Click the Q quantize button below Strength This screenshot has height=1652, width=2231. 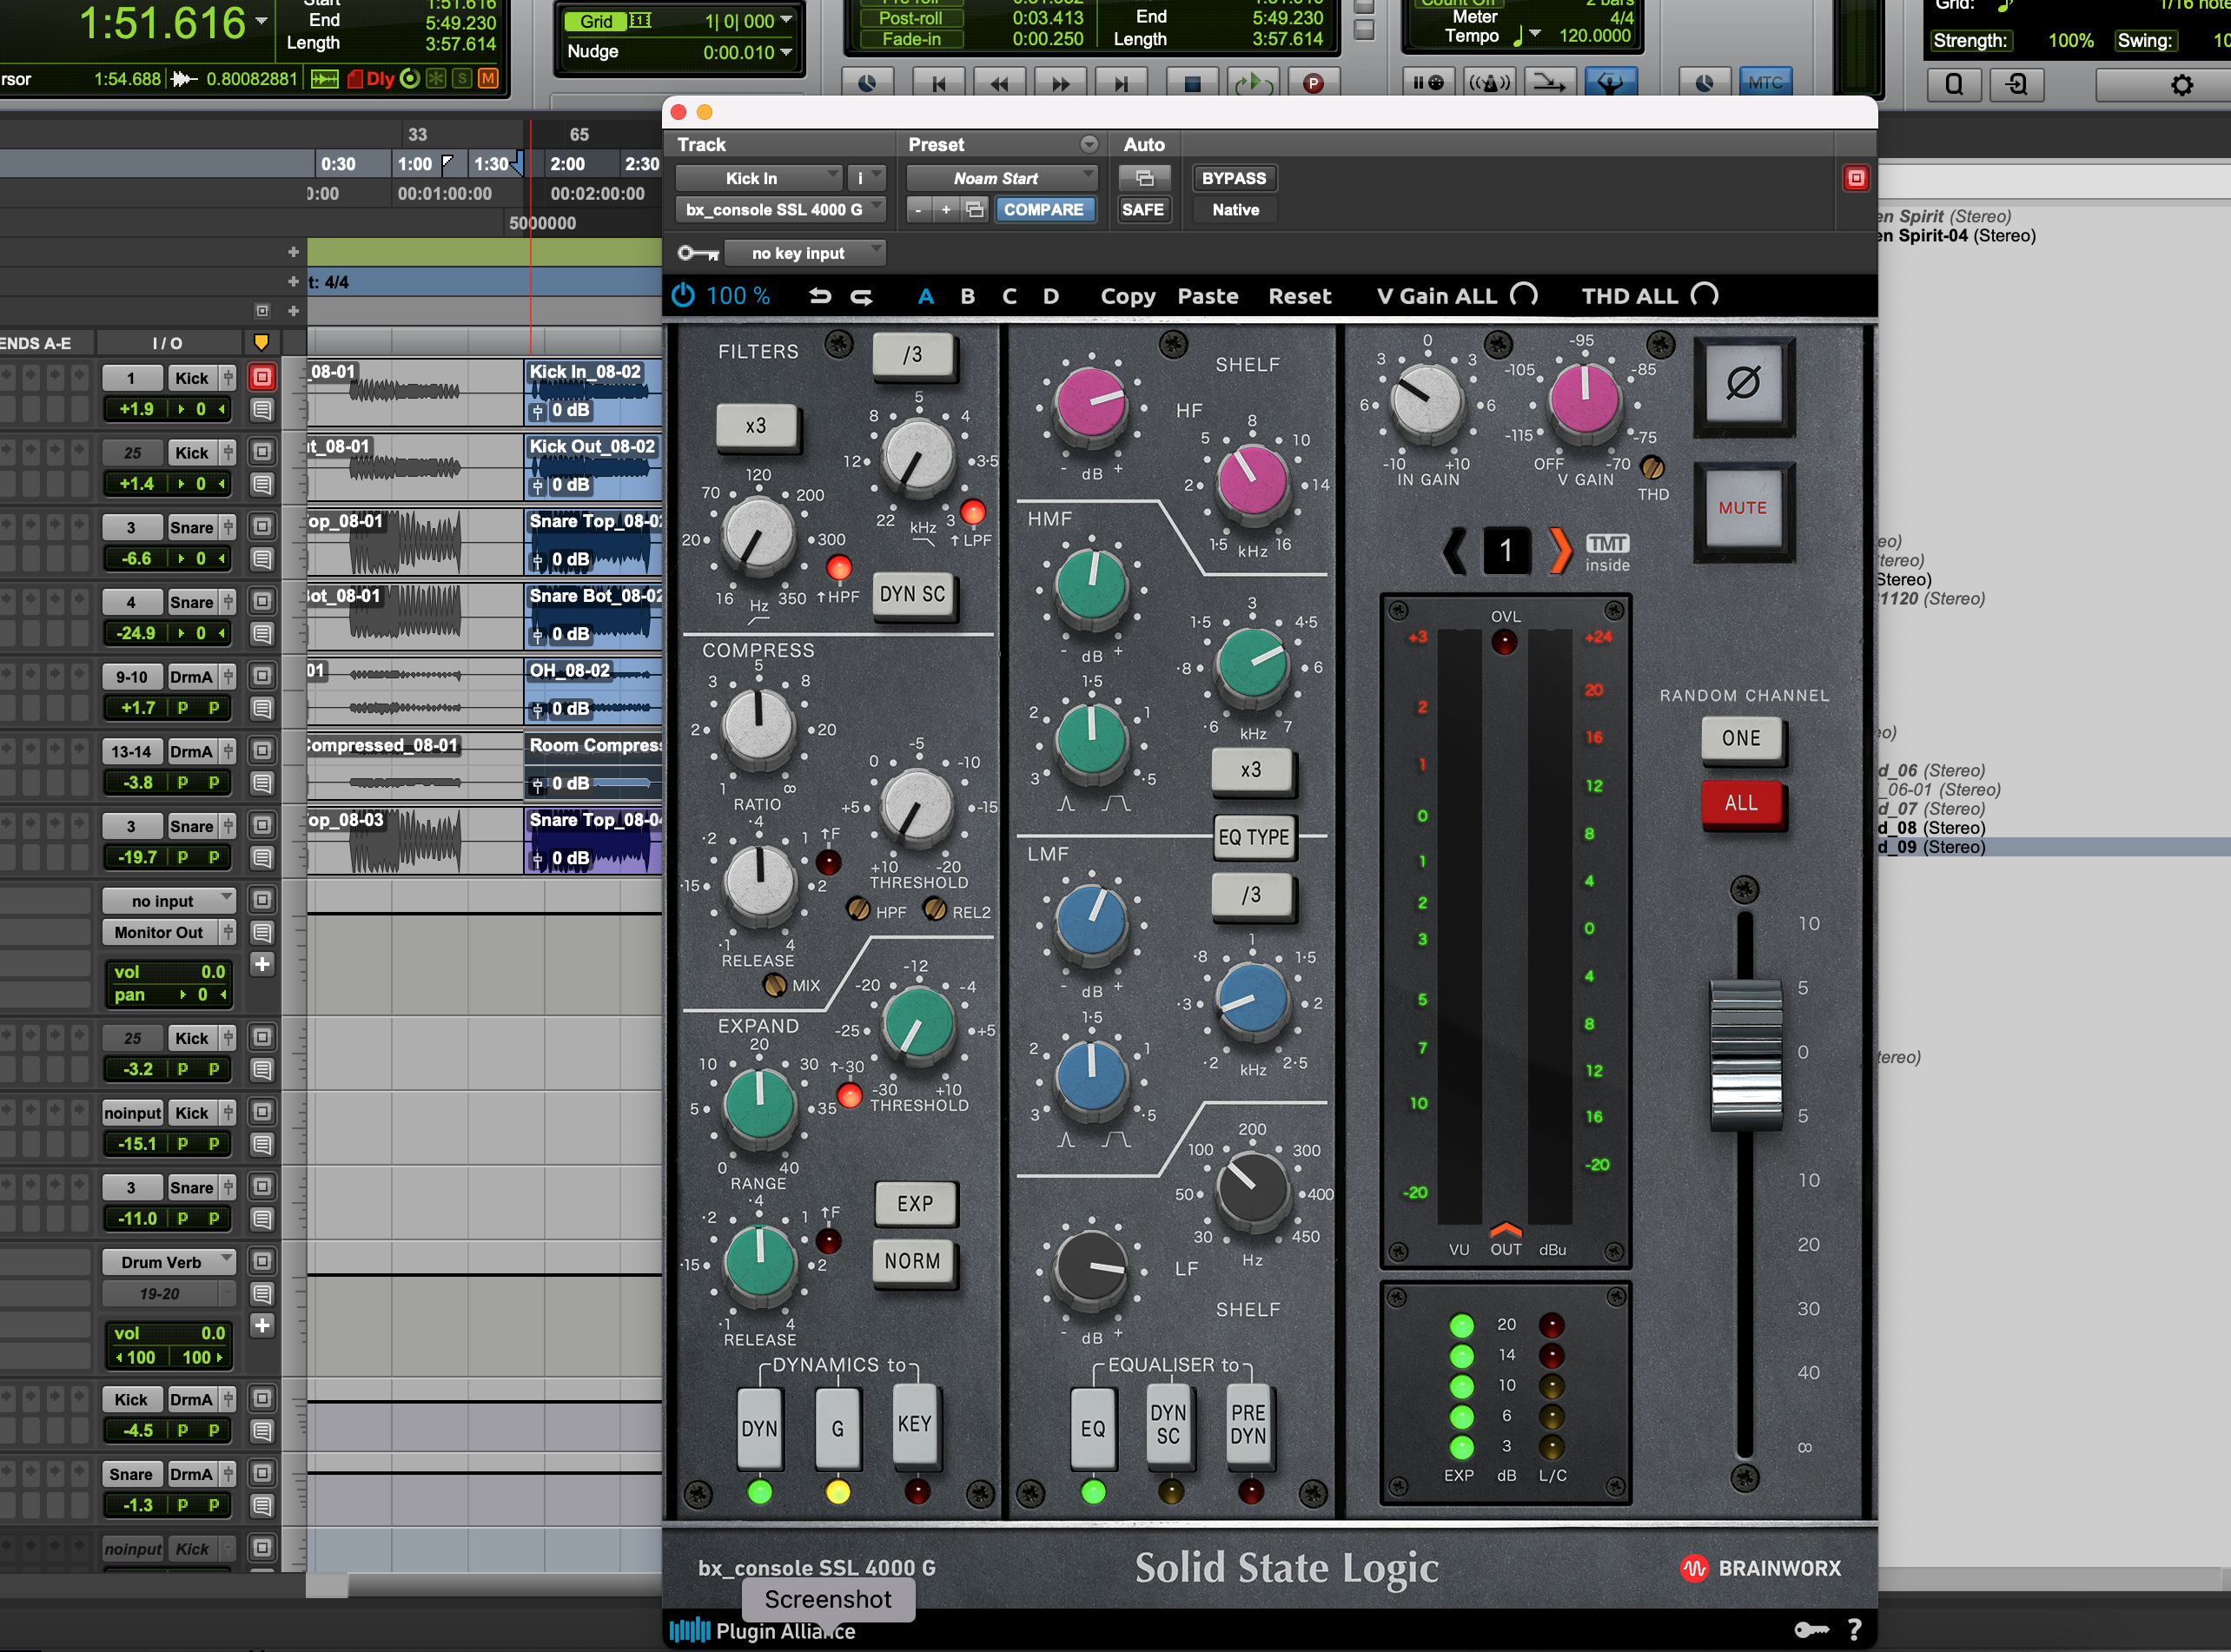[1954, 85]
